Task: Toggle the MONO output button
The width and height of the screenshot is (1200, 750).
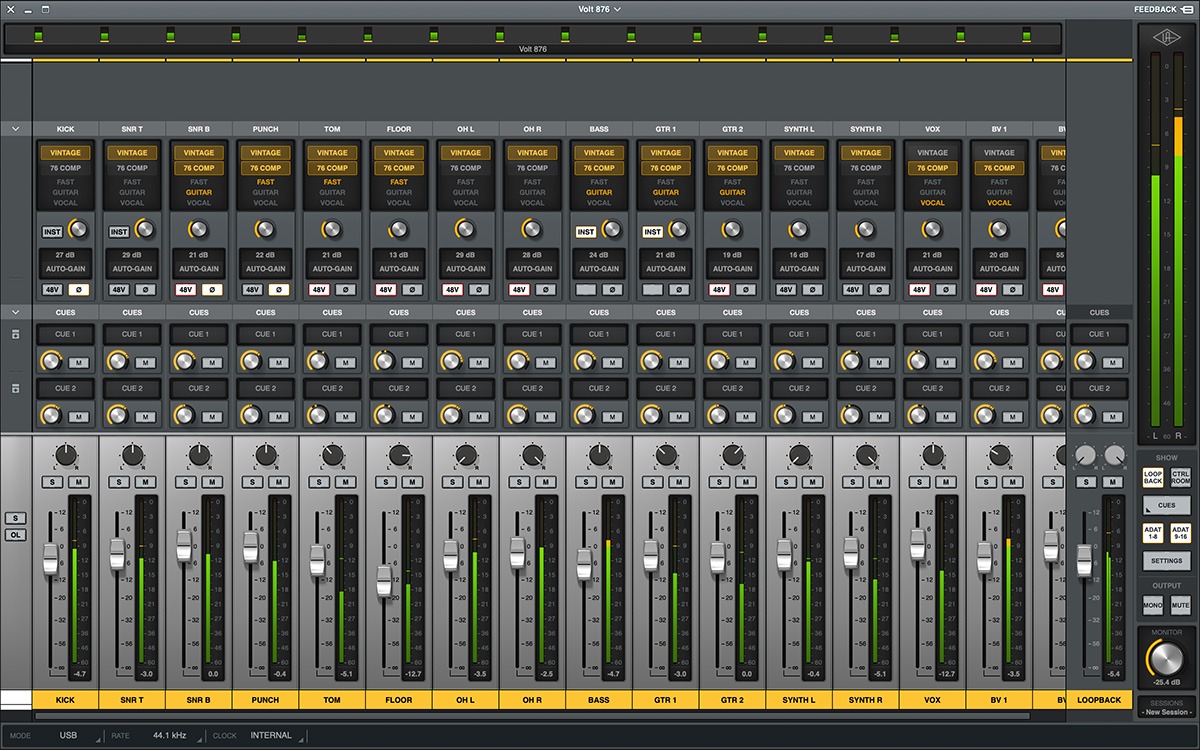Action: click(x=1153, y=605)
